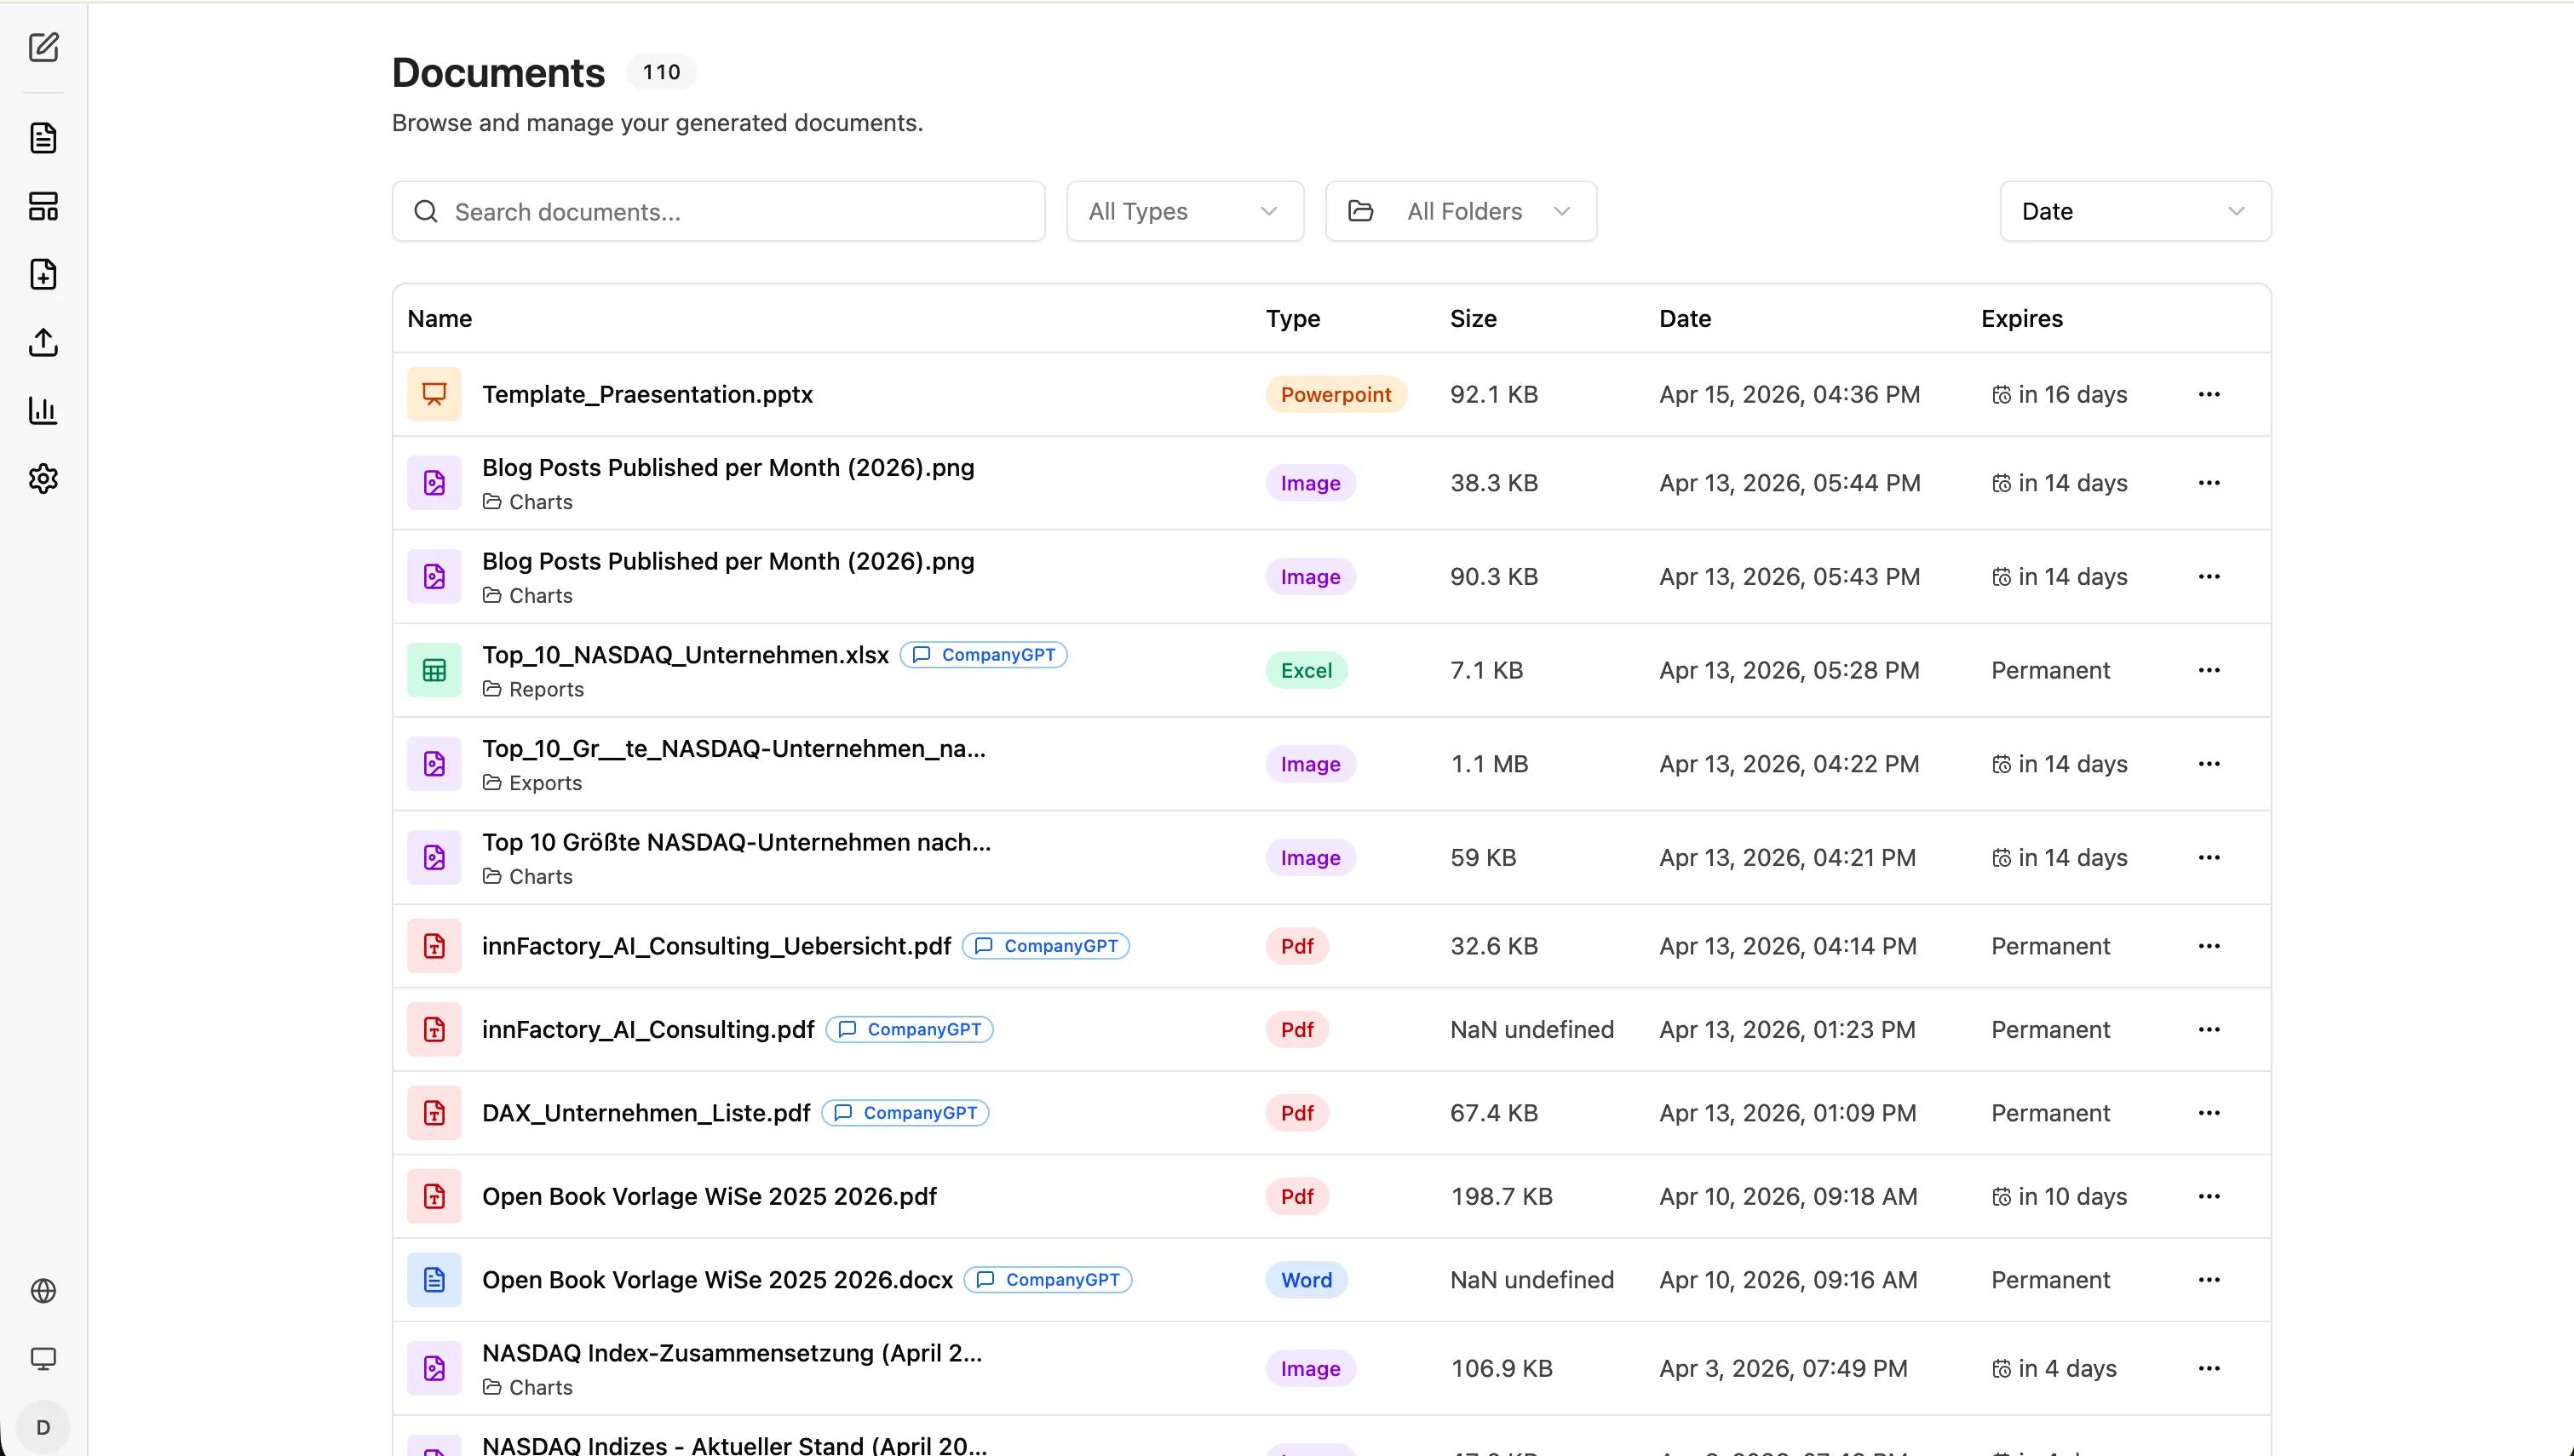Open more options for NASDAQ Index-Zusammensetzung row
2574x1456 pixels.
(x=2209, y=1369)
